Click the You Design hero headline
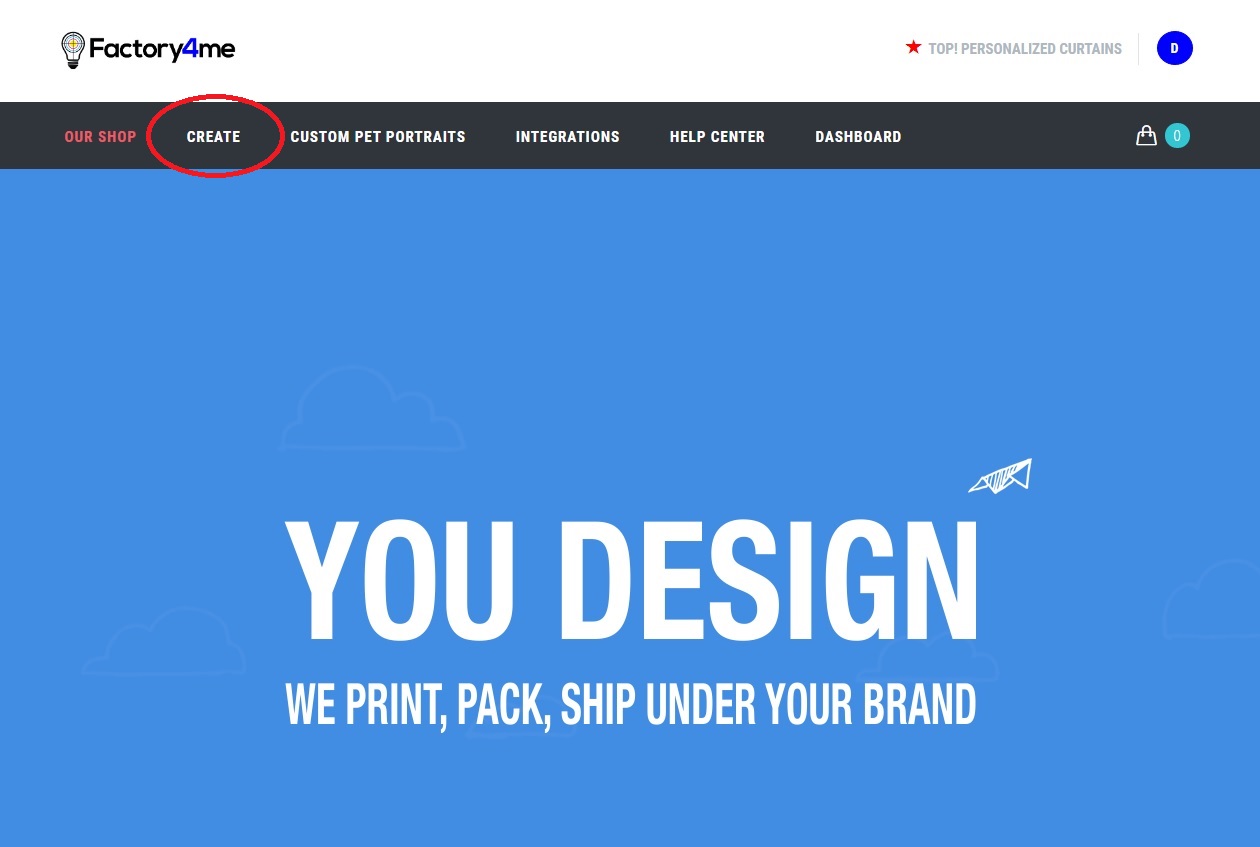1260x847 pixels. (632, 582)
